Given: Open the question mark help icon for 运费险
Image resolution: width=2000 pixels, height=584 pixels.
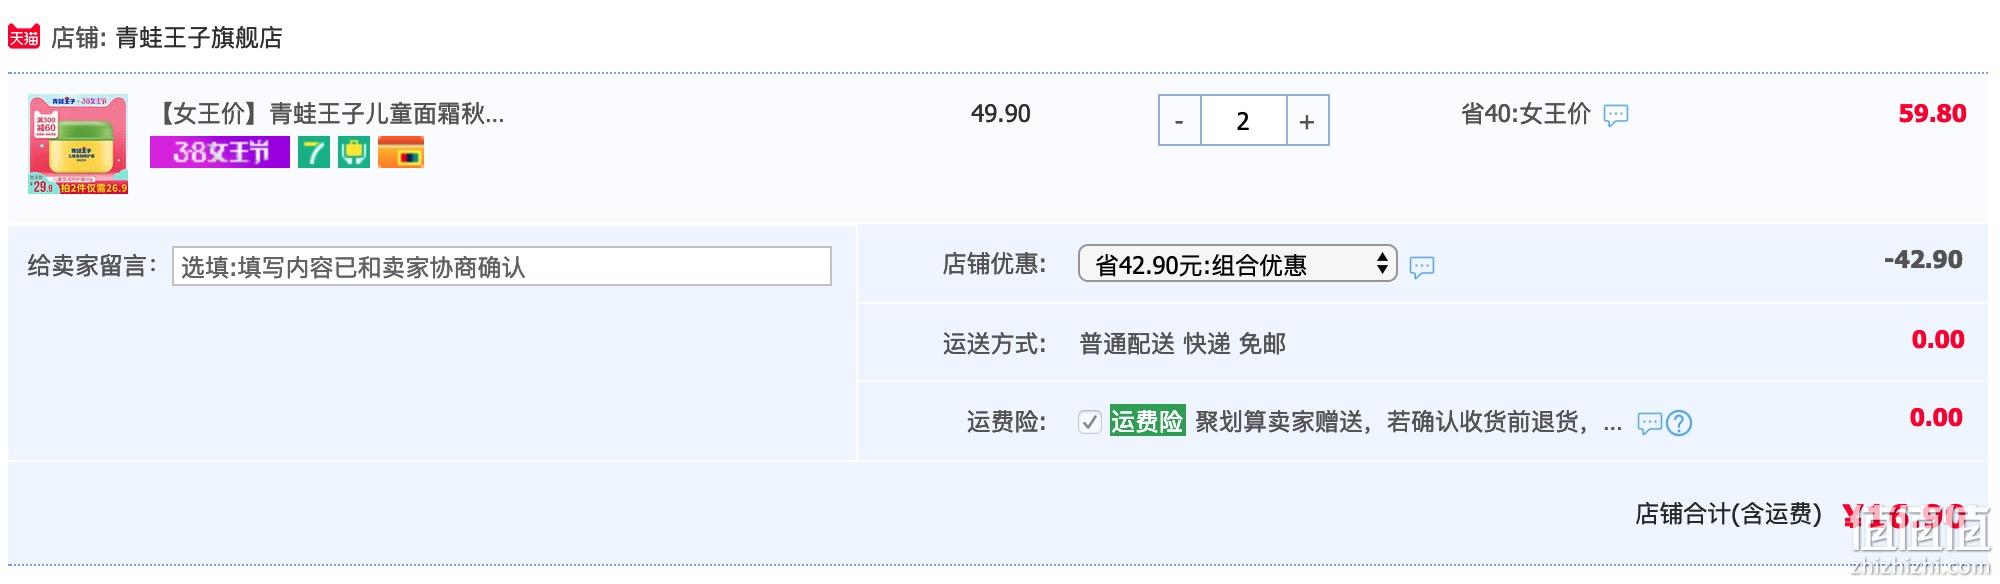Looking at the screenshot, I should point(1679,423).
